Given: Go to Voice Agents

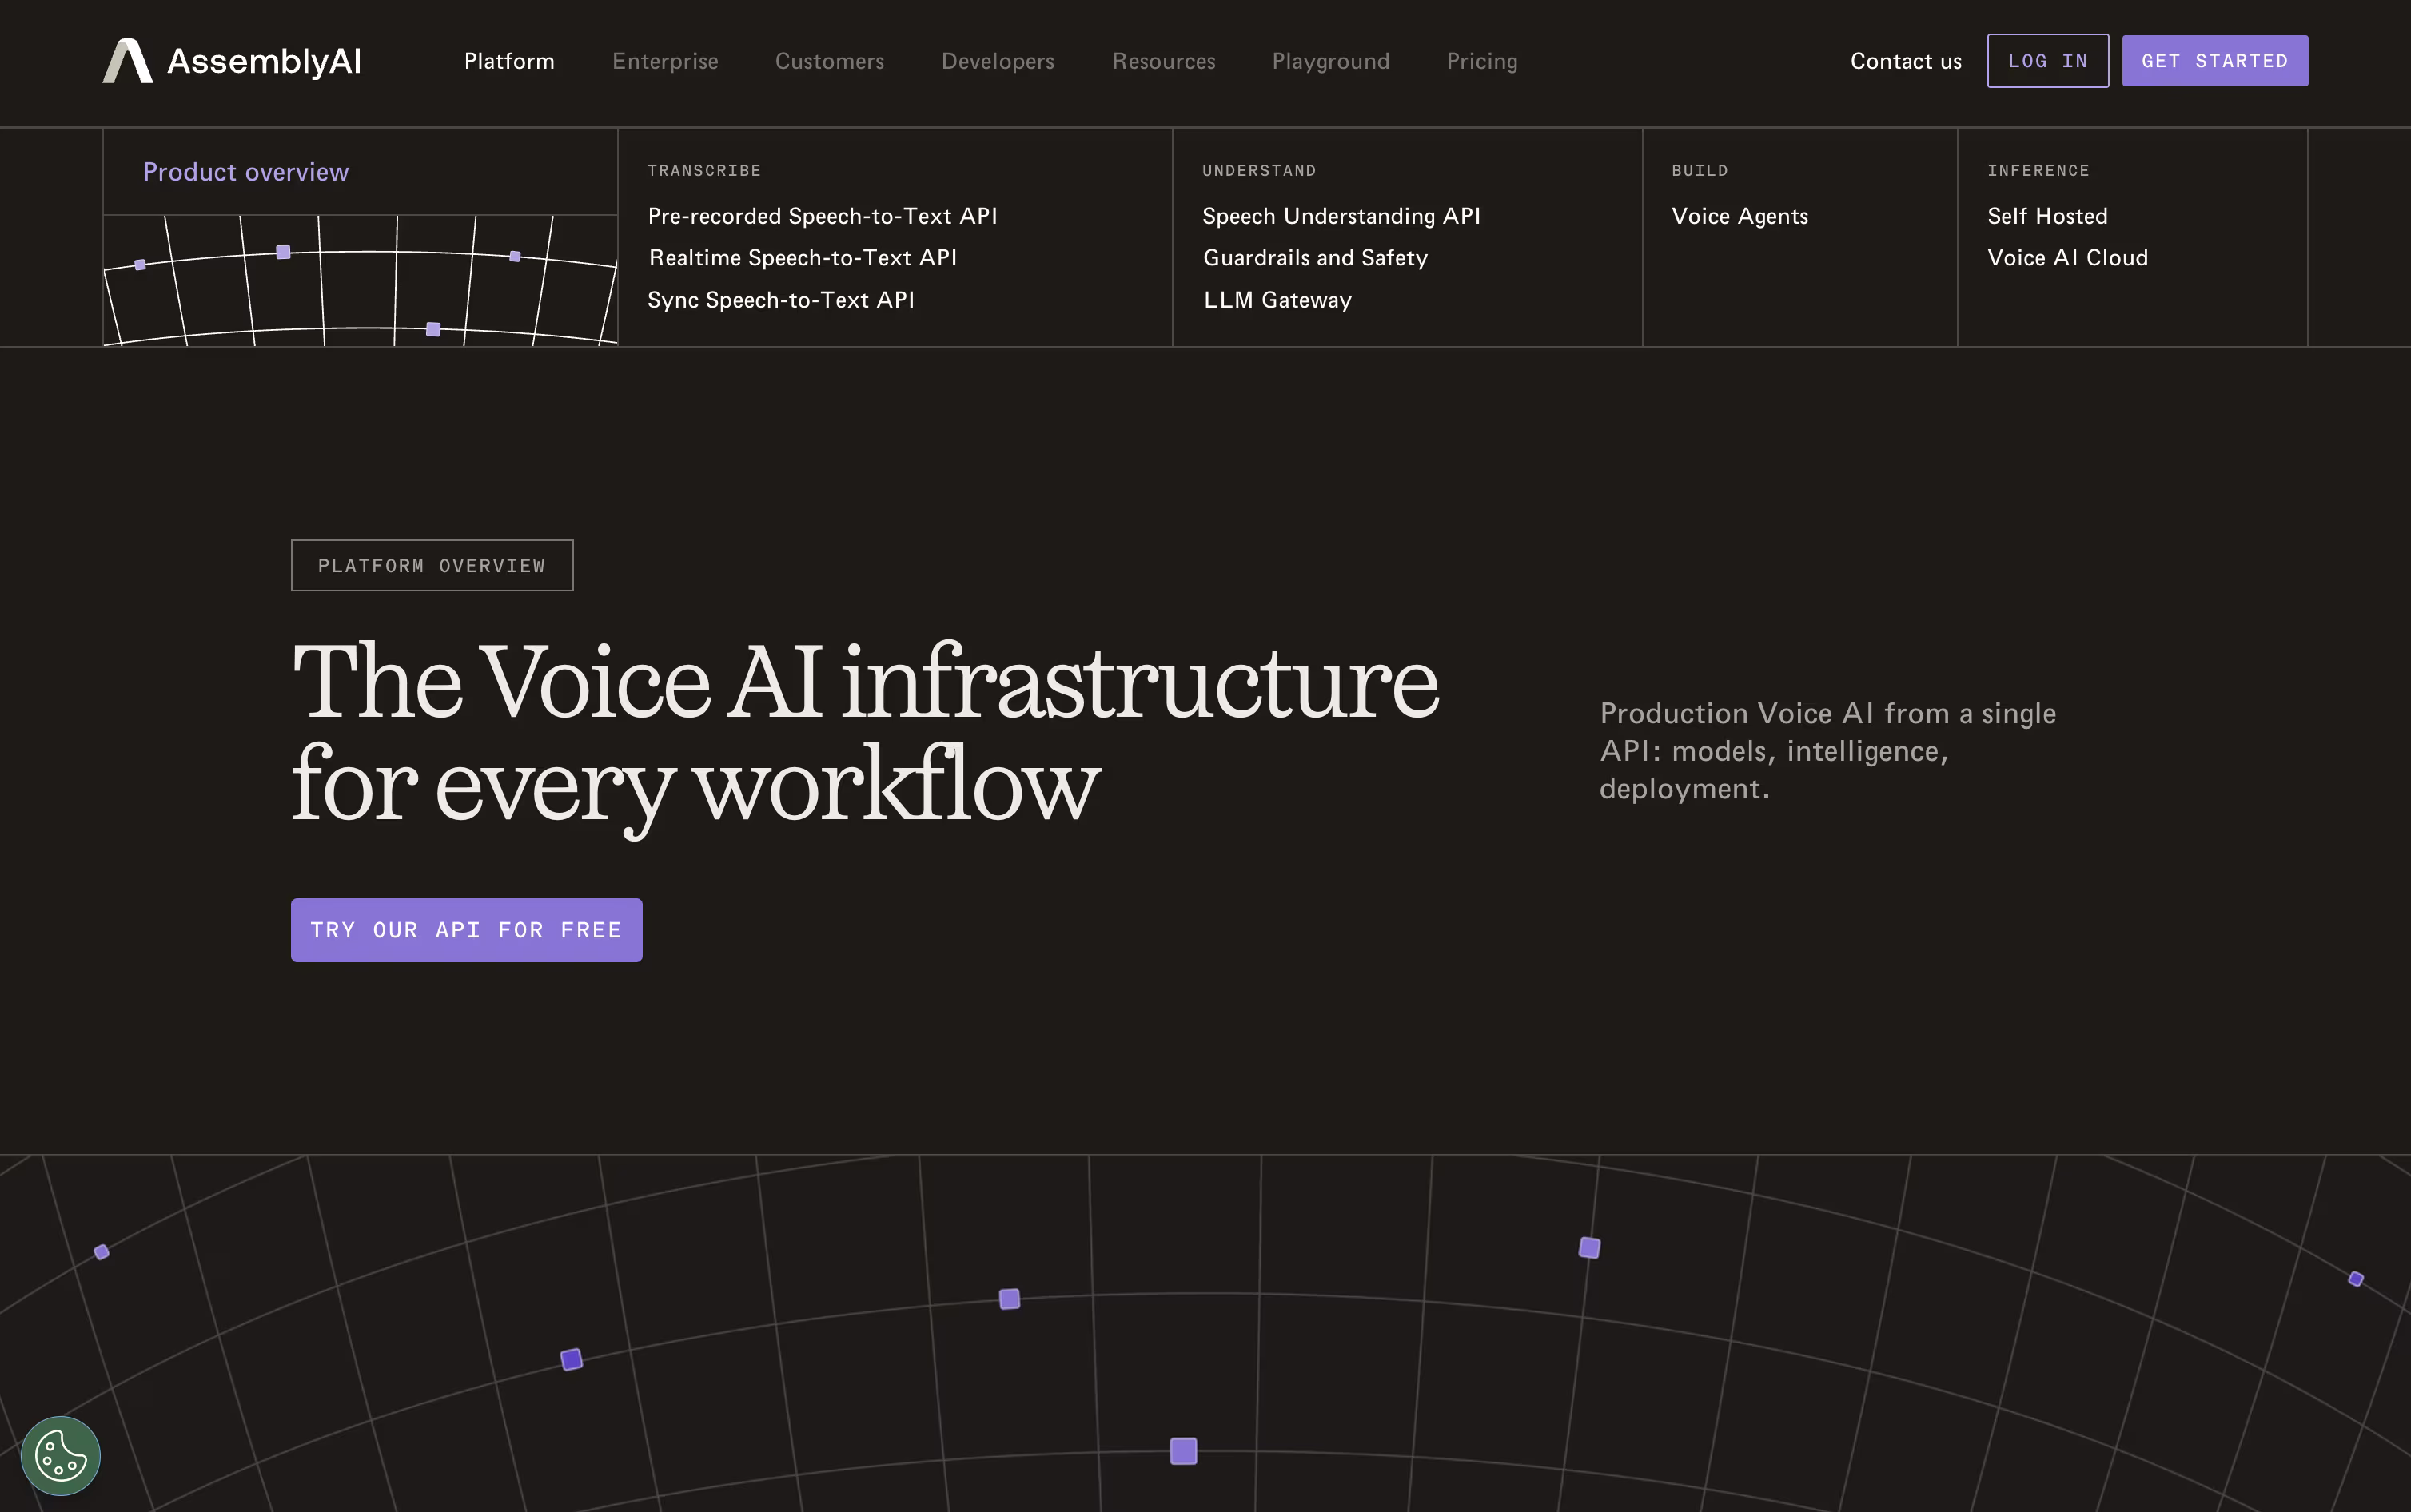Looking at the screenshot, I should point(1740,216).
